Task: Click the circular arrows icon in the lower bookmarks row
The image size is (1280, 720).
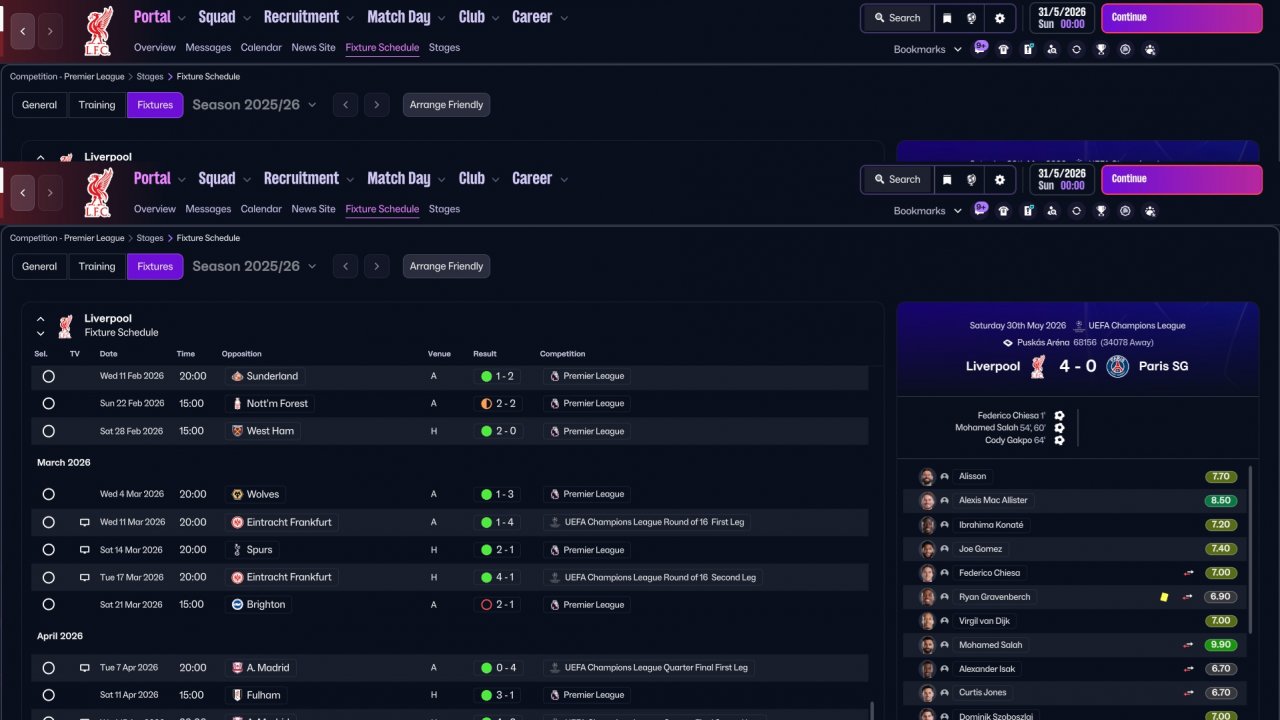Action: coord(1076,211)
